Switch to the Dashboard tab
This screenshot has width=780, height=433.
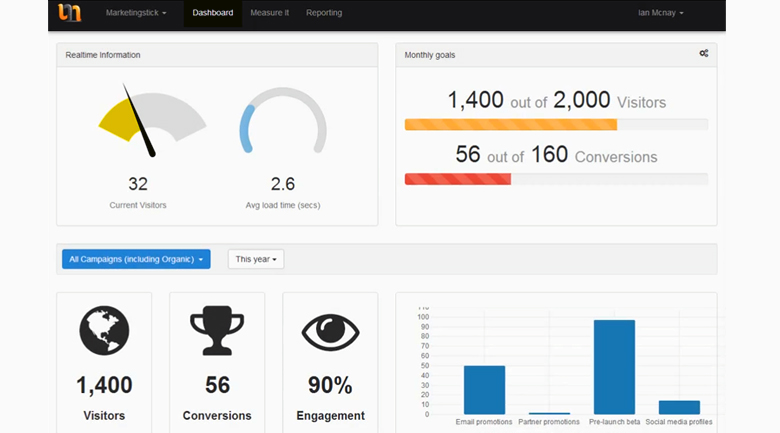pyautogui.click(x=212, y=13)
